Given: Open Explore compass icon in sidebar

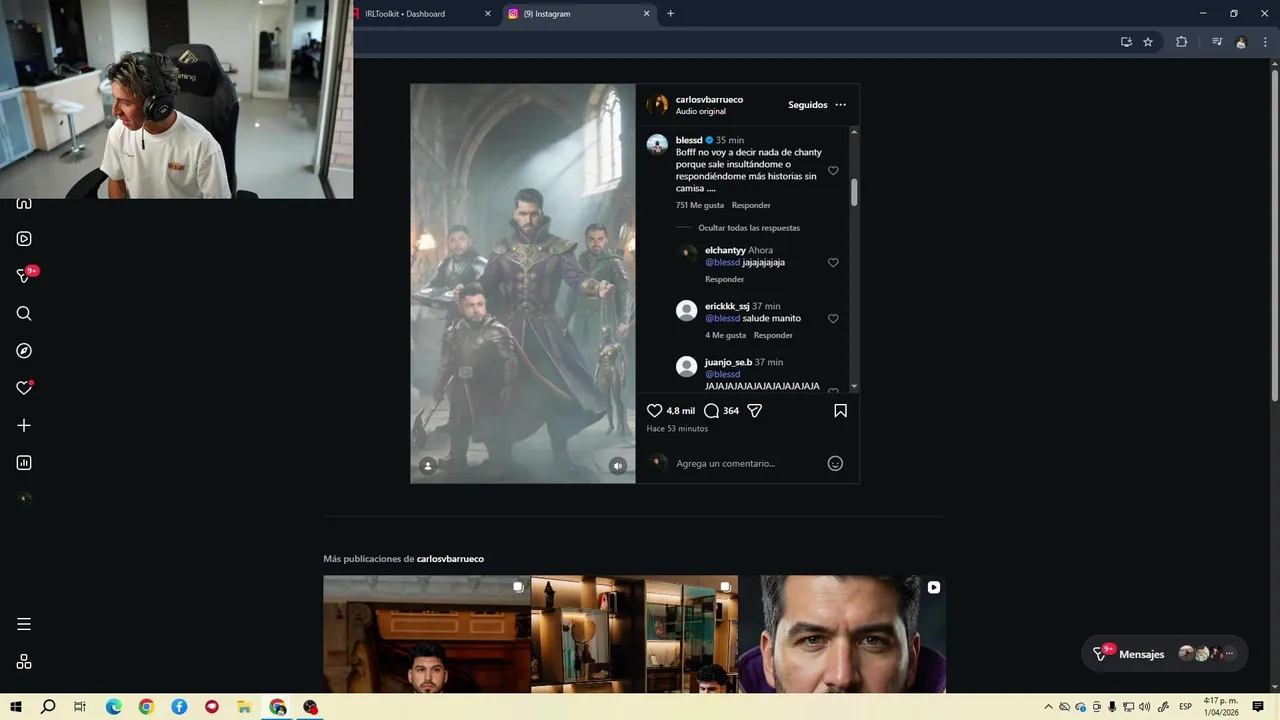Looking at the screenshot, I should [x=24, y=351].
